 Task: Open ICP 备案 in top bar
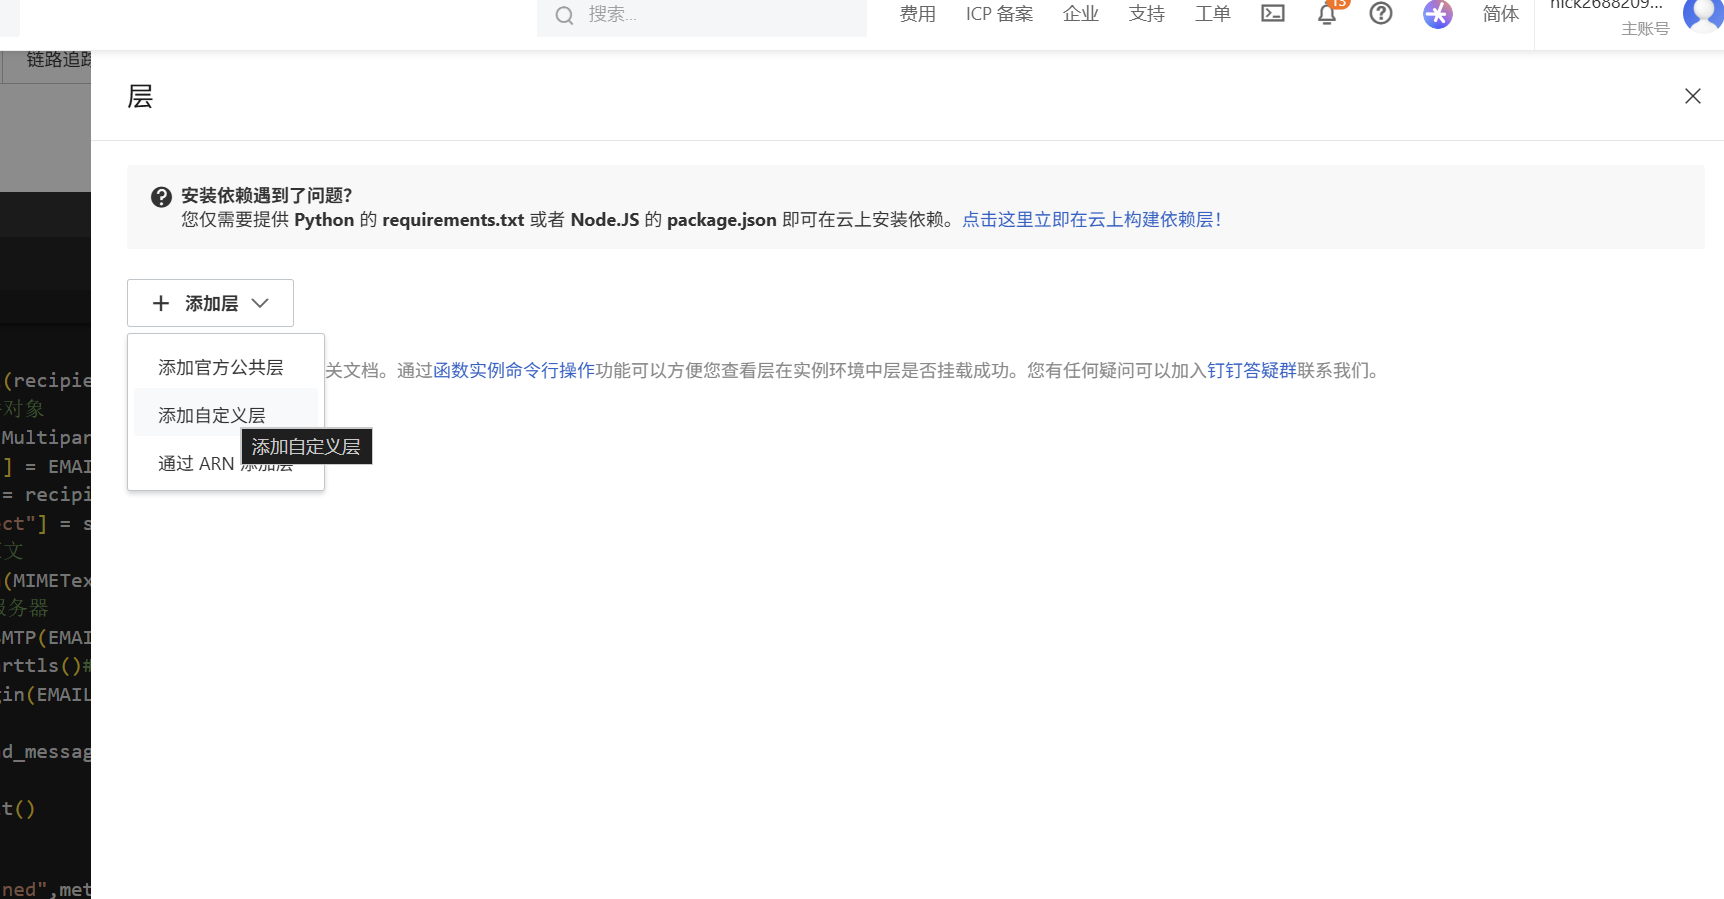pos(999,14)
